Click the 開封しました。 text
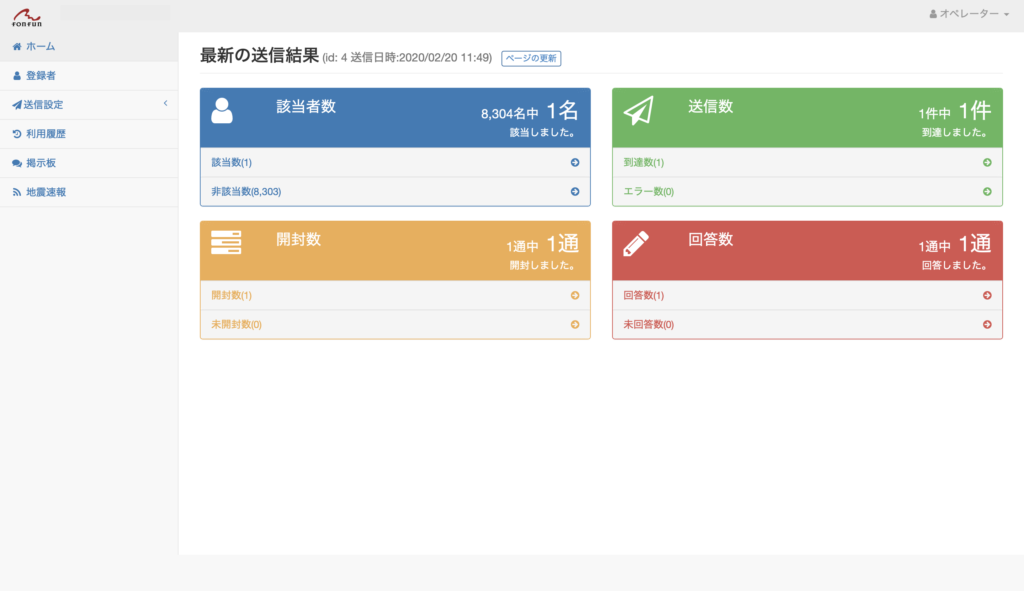 (x=543, y=266)
